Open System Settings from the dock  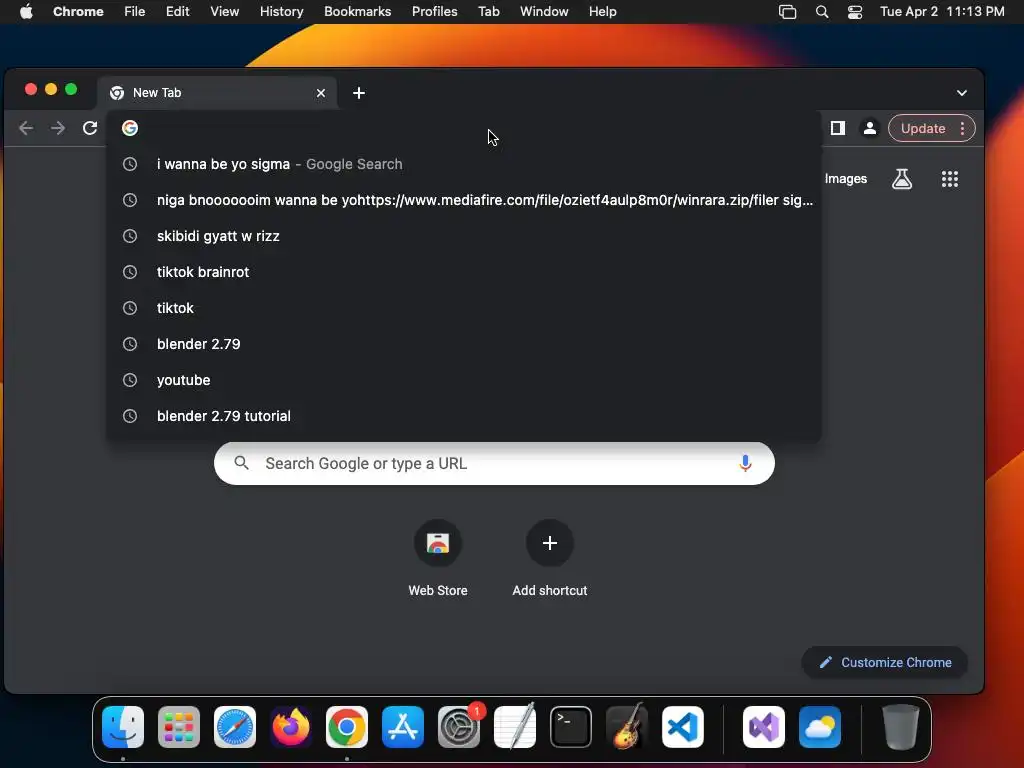tap(459, 727)
